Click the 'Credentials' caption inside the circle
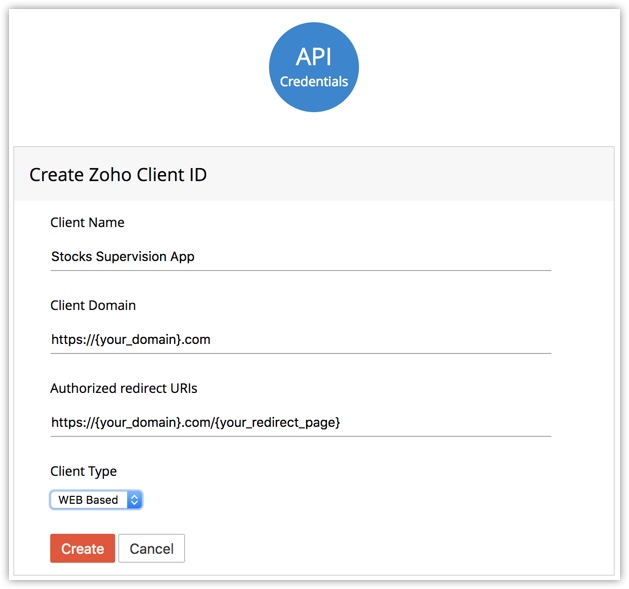The width and height of the screenshot is (629, 589). pyautogui.click(x=314, y=82)
